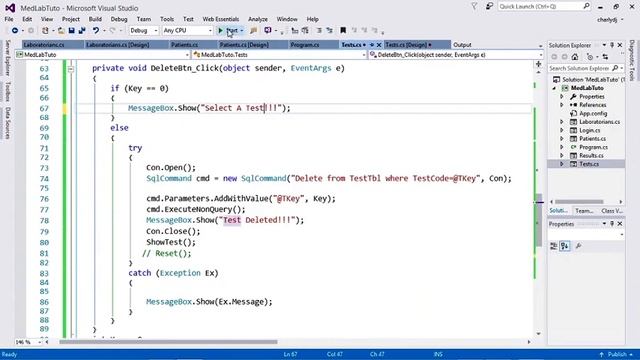Click the Open File folder icon
The width and height of the screenshot is (640, 360).
pos(61,31)
